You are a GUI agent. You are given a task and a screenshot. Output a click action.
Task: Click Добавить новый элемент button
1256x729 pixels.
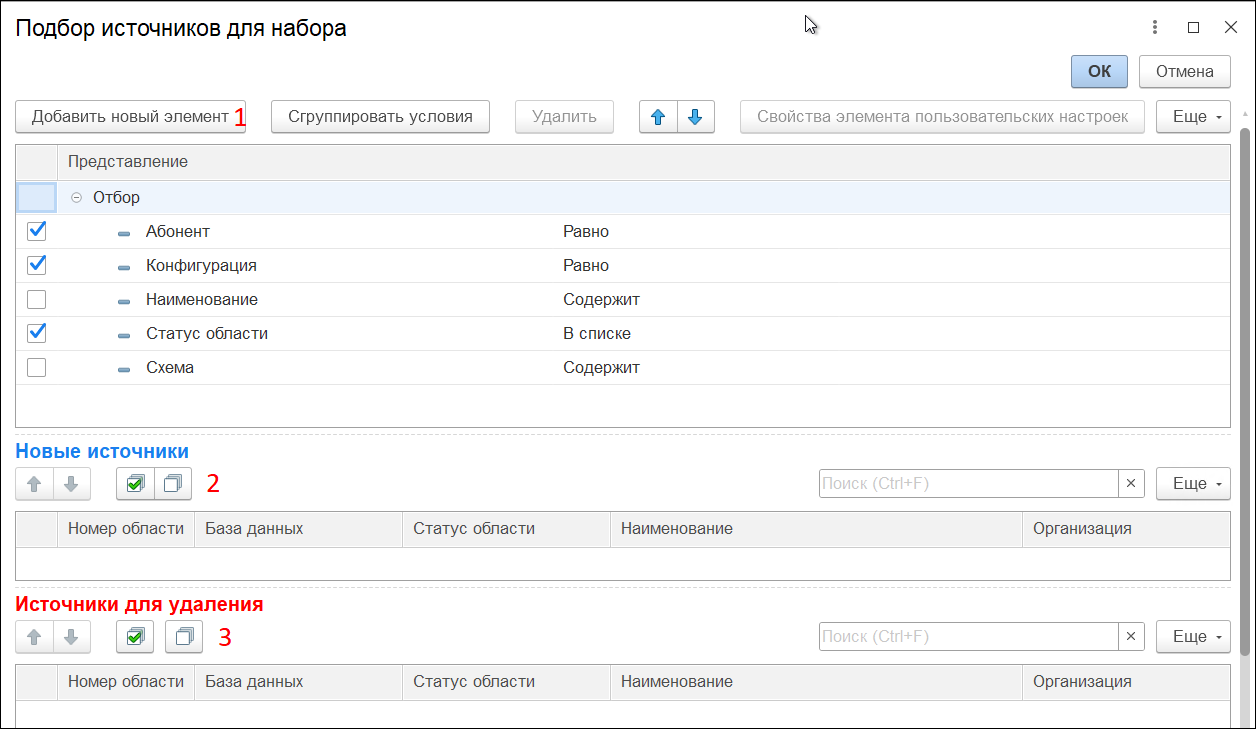(130, 117)
